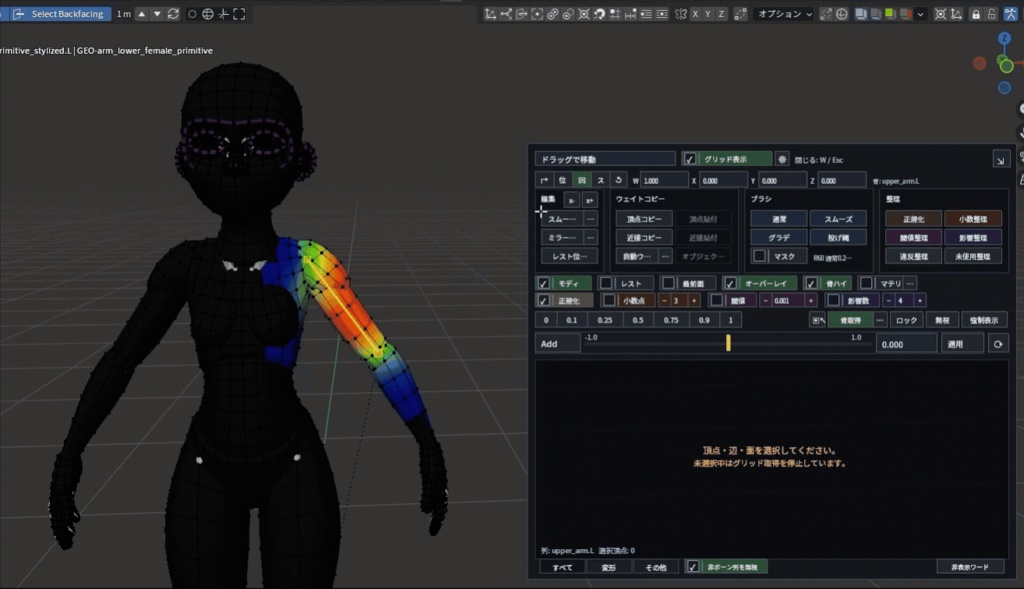
Task: Click the crosshair globe icon in top-left toolbar
Action: coord(208,14)
